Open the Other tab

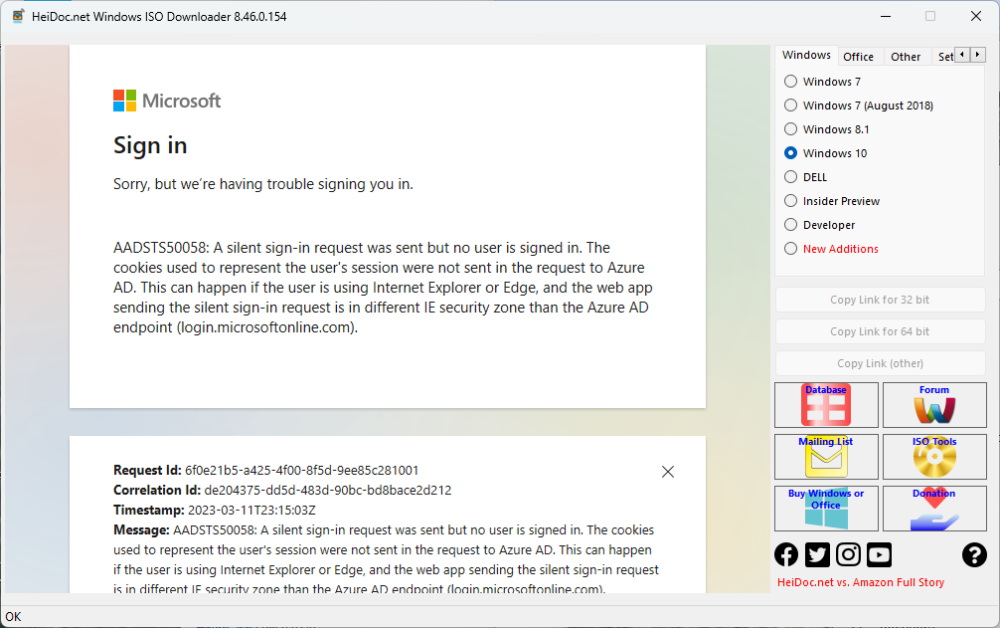coord(906,57)
